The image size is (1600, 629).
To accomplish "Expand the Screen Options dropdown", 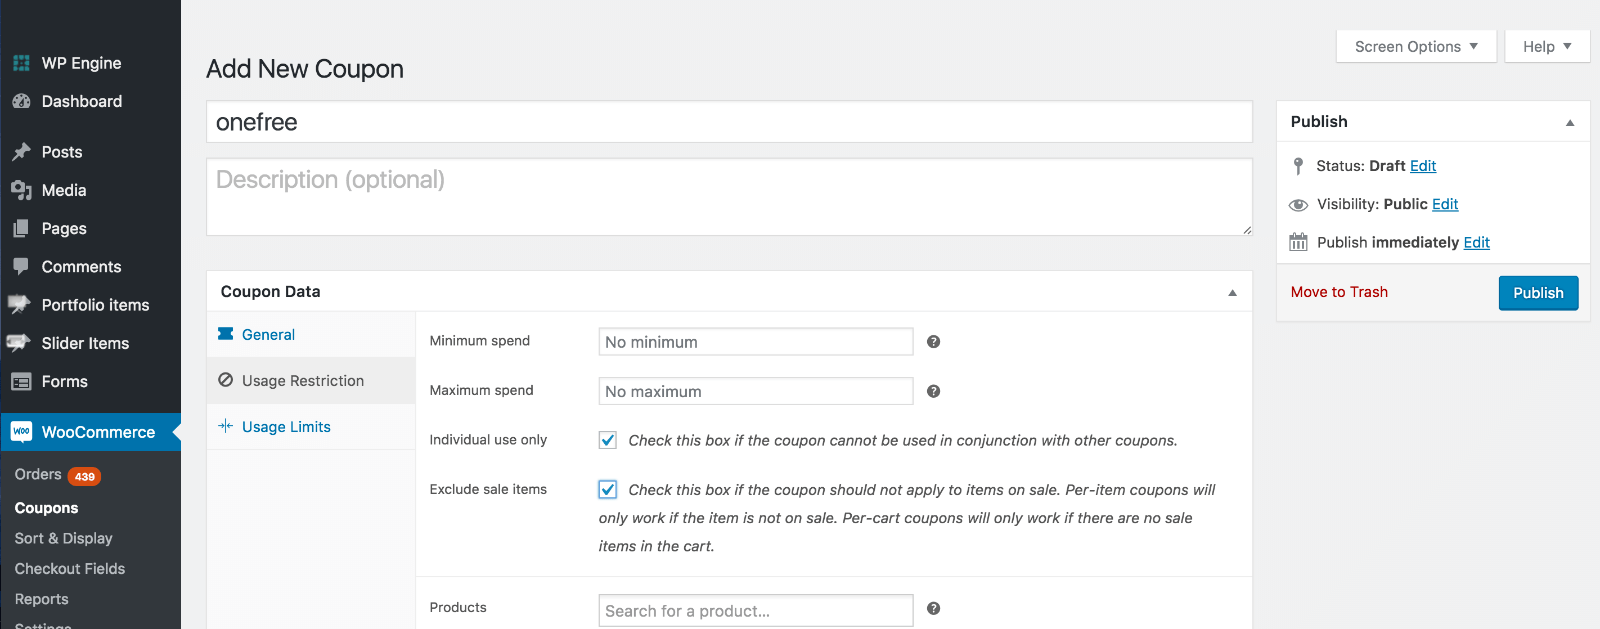I will 1415,47.
